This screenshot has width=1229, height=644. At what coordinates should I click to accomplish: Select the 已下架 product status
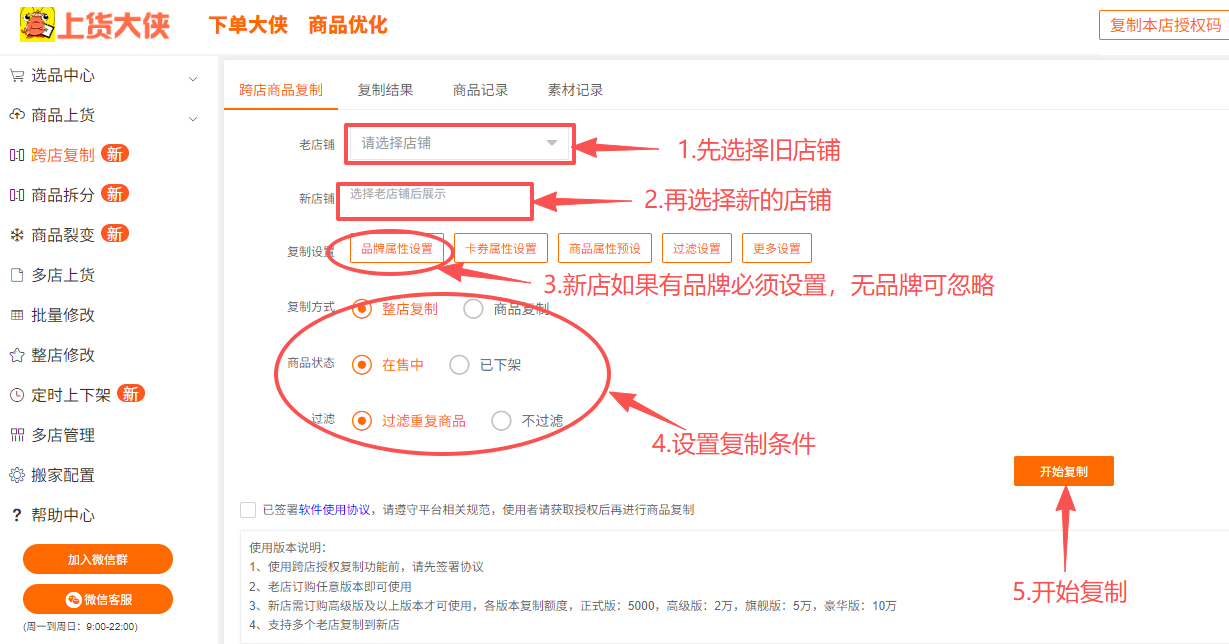point(459,365)
